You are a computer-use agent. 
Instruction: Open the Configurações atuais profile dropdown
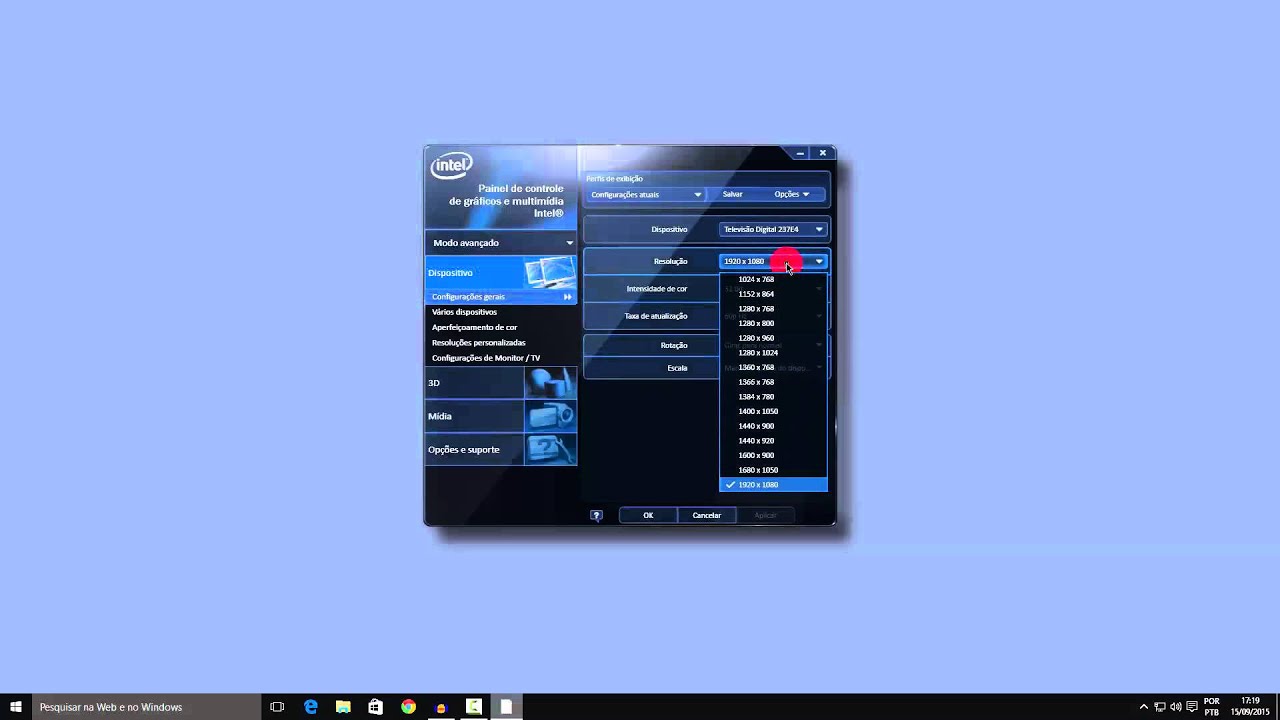[646, 194]
